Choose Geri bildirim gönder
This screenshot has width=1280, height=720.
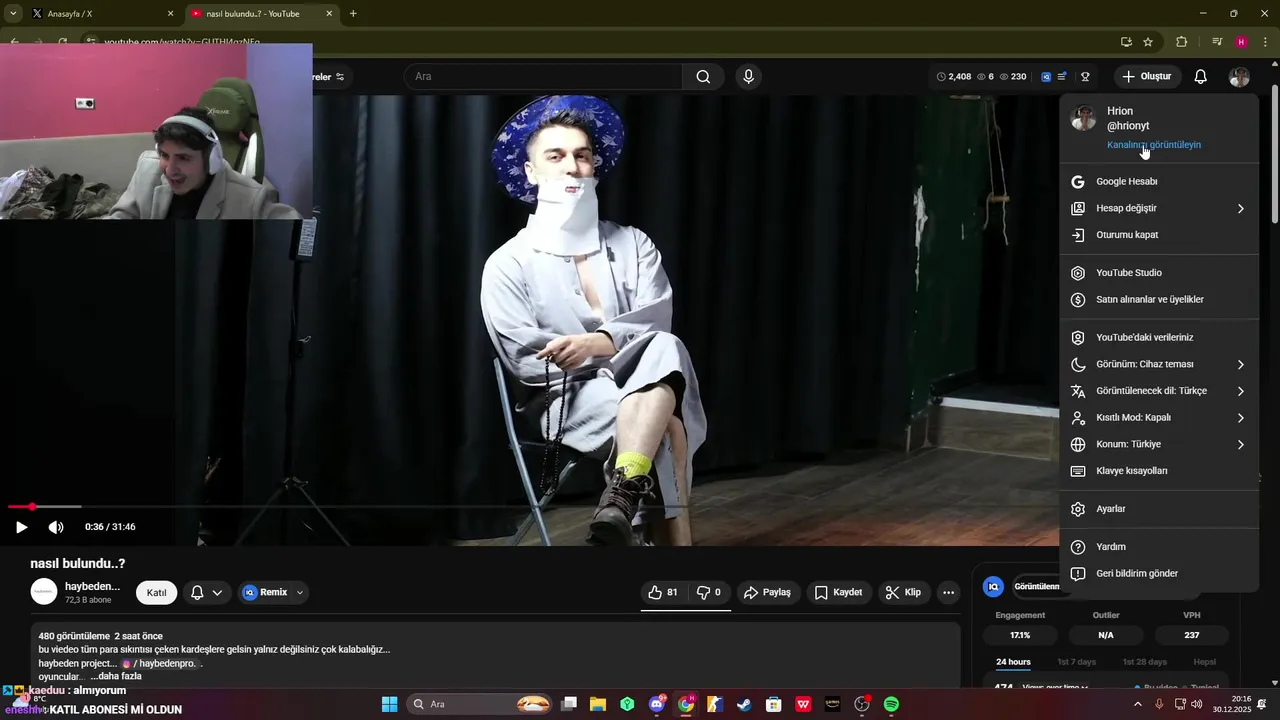pyautogui.click(x=1159, y=574)
